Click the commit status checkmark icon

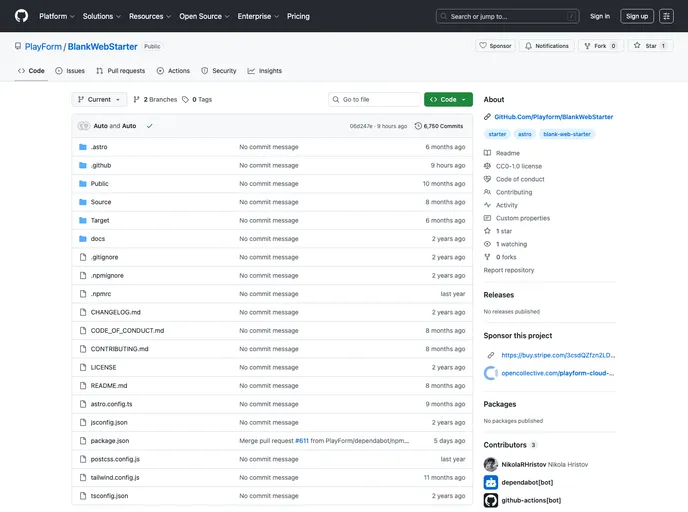pyautogui.click(x=149, y=126)
